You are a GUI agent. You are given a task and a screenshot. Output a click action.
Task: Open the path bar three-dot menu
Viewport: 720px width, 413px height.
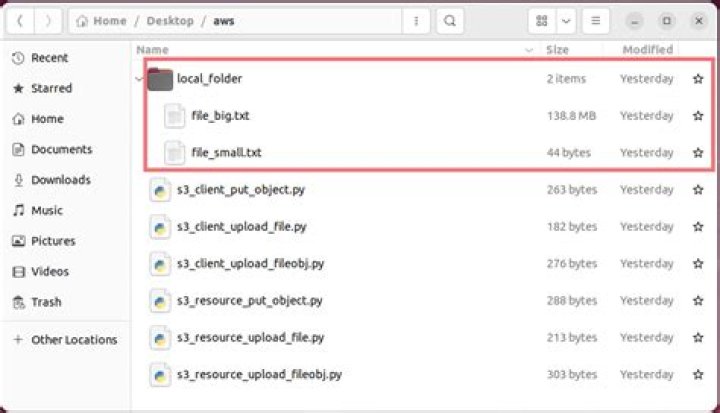[x=416, y=21]
